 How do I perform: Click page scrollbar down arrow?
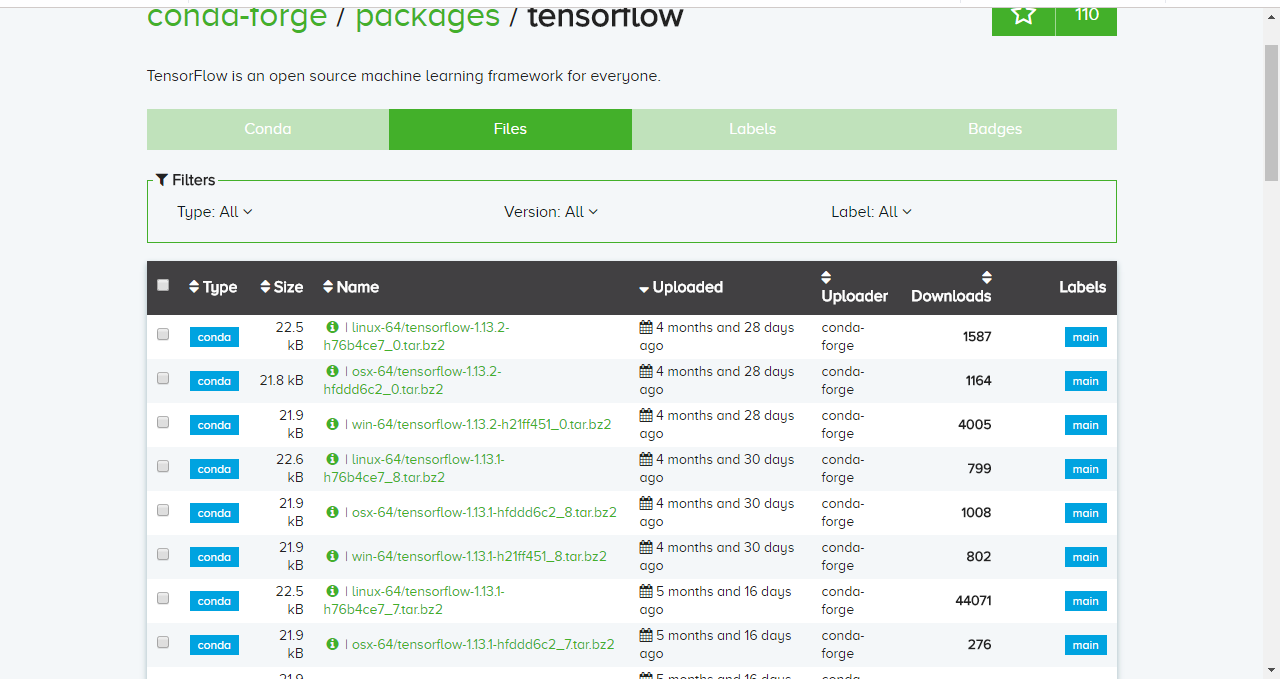(x=1271, y=670)
